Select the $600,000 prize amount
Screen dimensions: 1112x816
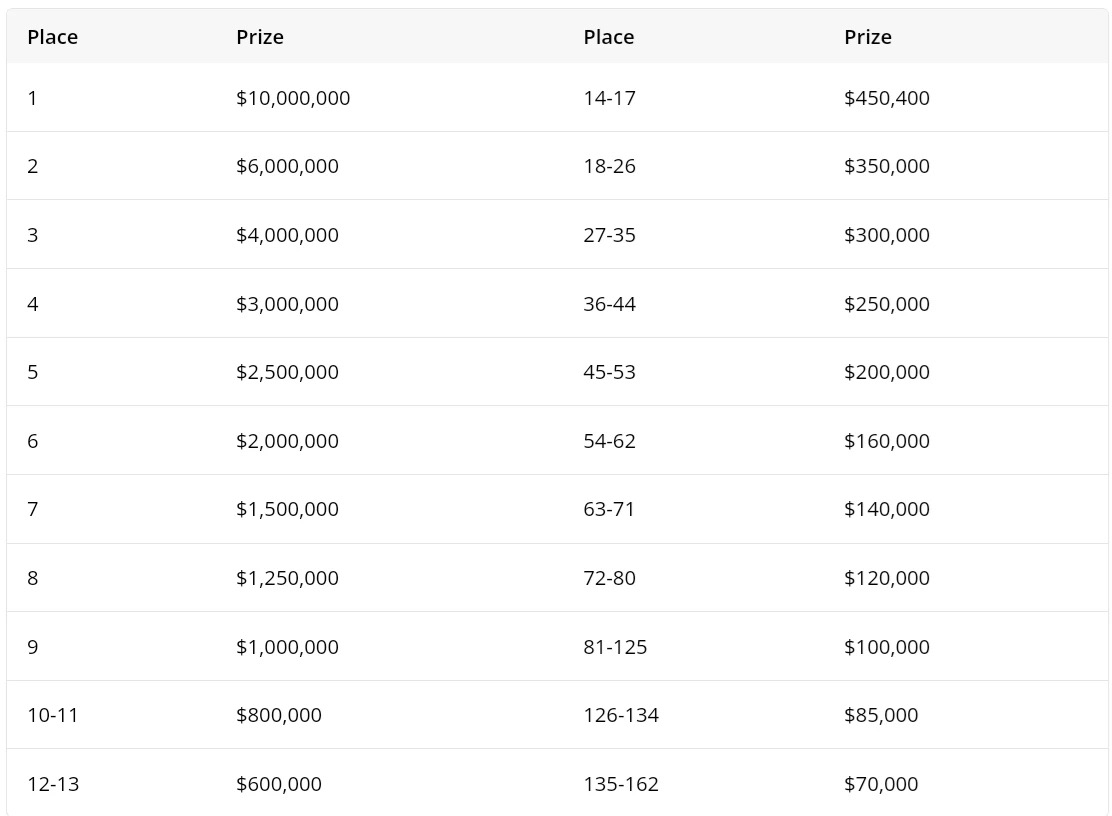[x=279, y=784]
